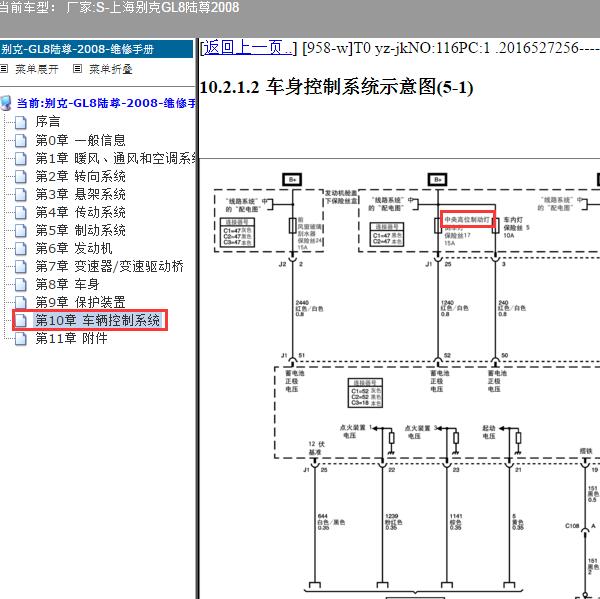Click the connector table listing C1=52
The image size is (600, 599).
[365, 393]
